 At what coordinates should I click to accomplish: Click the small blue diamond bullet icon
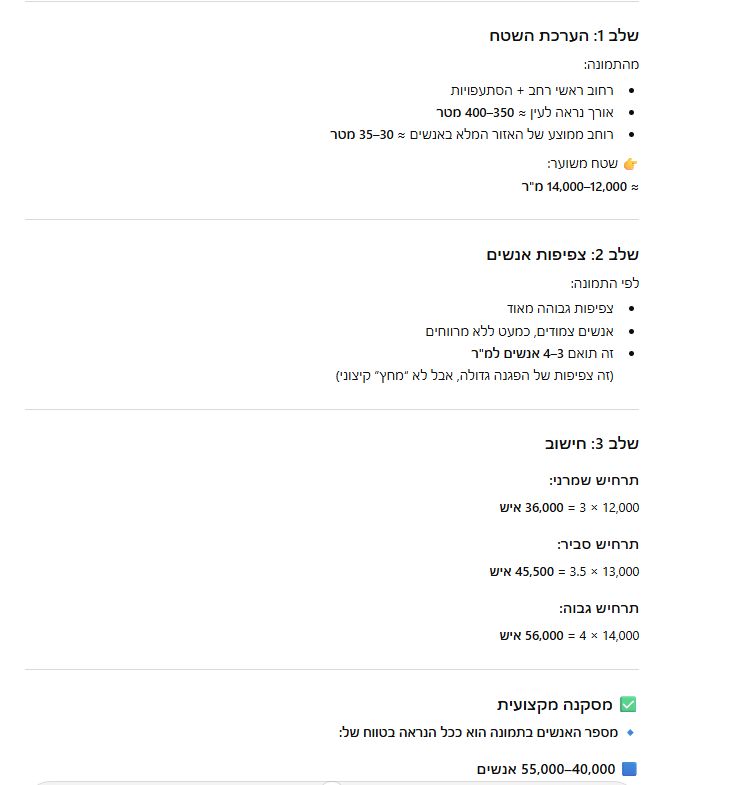coord(630,732)
